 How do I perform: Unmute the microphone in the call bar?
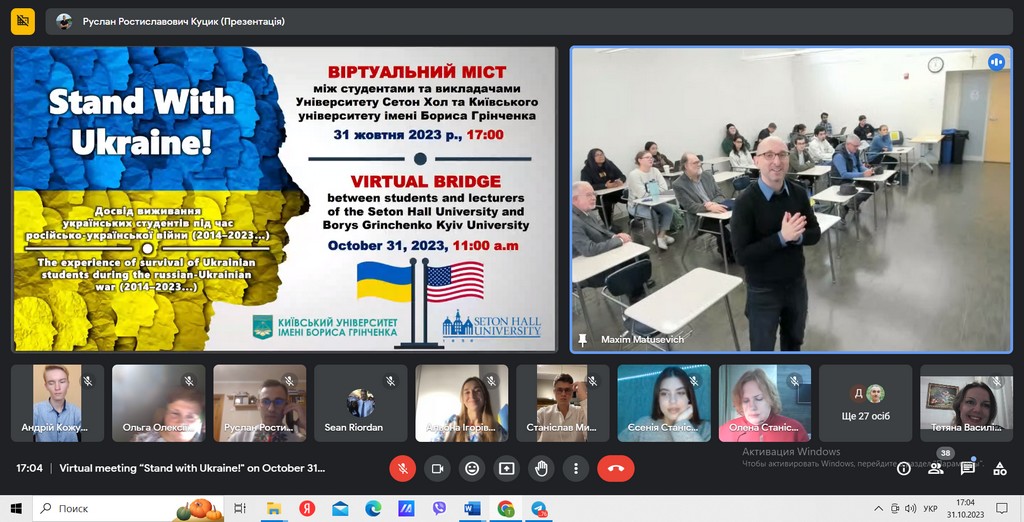(x=402, y=468)
